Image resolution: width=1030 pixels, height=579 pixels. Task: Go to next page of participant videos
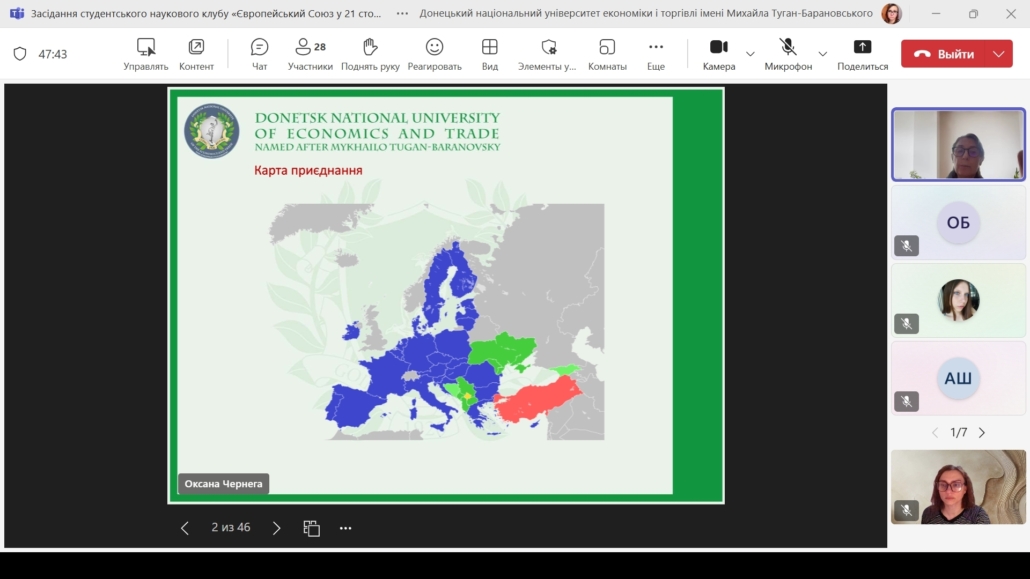coord(982,433)
